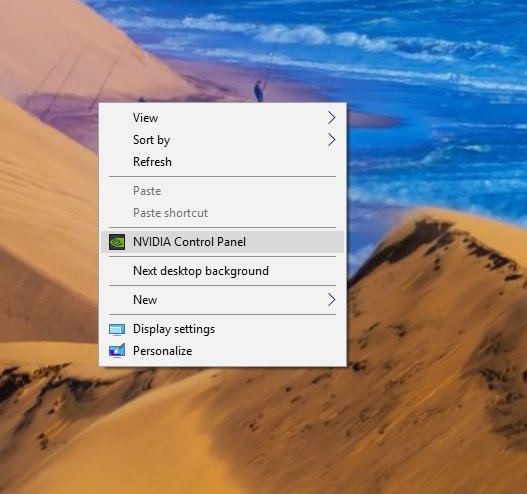Refresh the desktop from the context menu
The image size is (527, 494).
point(222,162)
